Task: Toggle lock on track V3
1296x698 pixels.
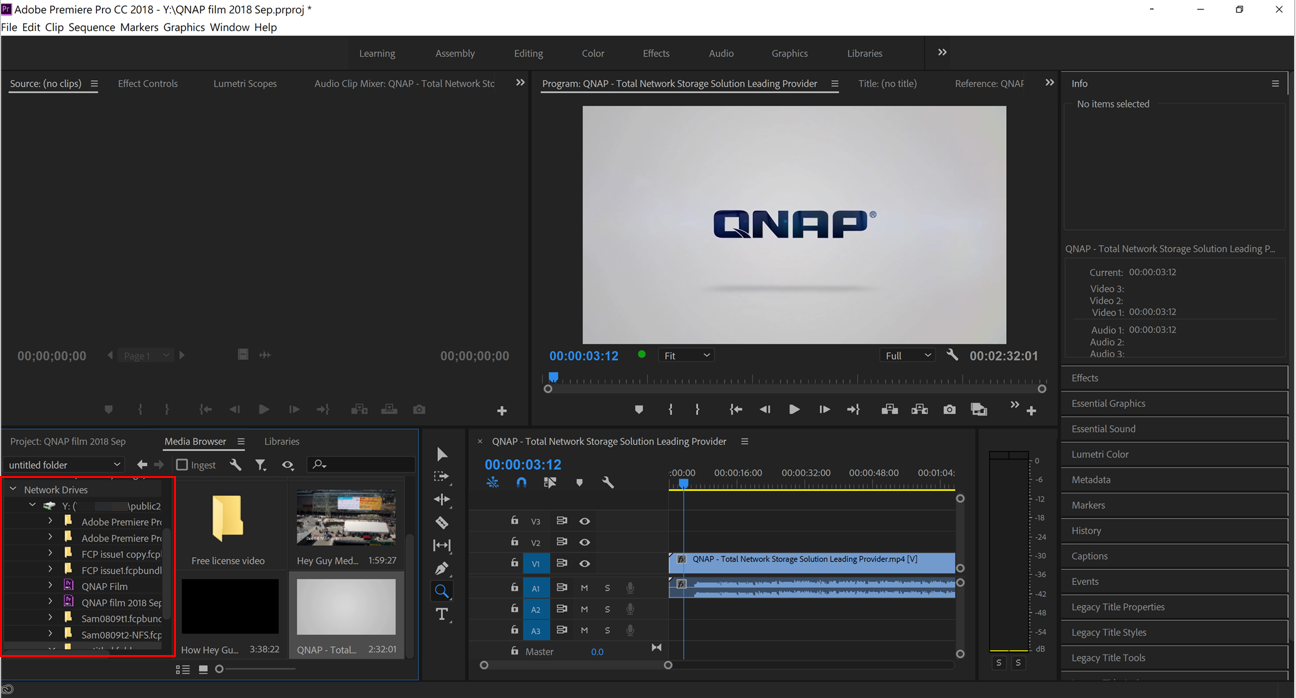Action: point(514,521)
